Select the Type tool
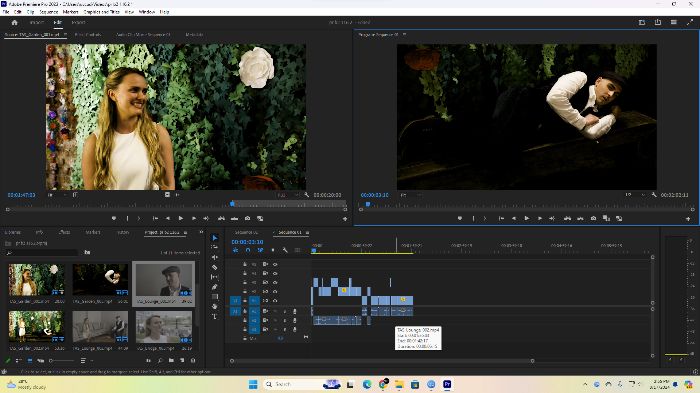This screenshot has width=700, height=393. click(x=215, y=317)
